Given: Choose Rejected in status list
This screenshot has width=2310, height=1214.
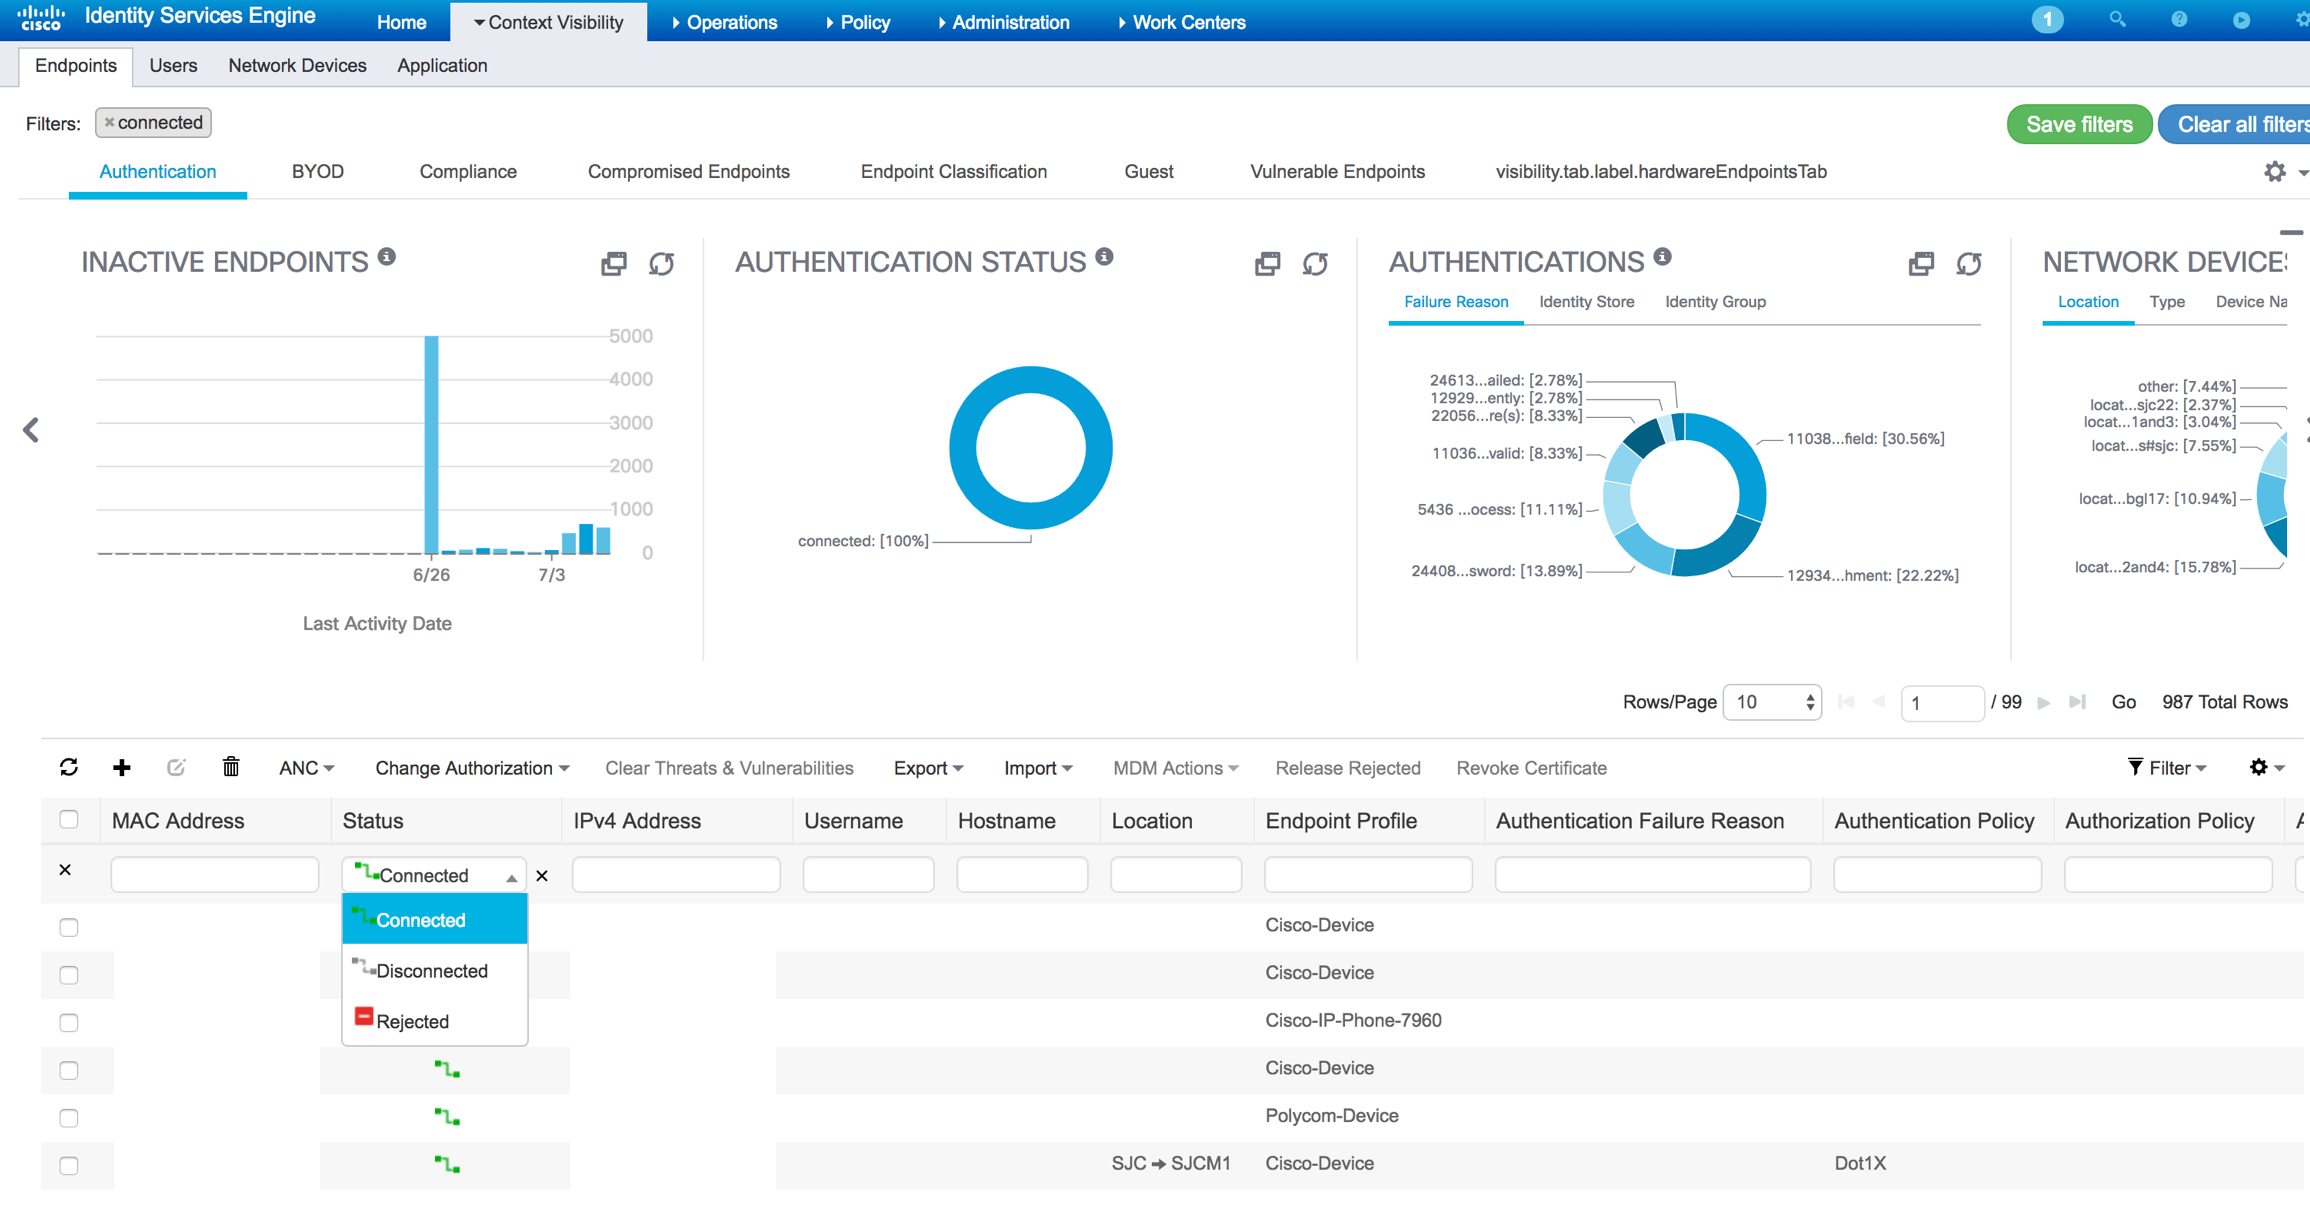Looking at the screenshot, I should click(x=434, y=1020).
